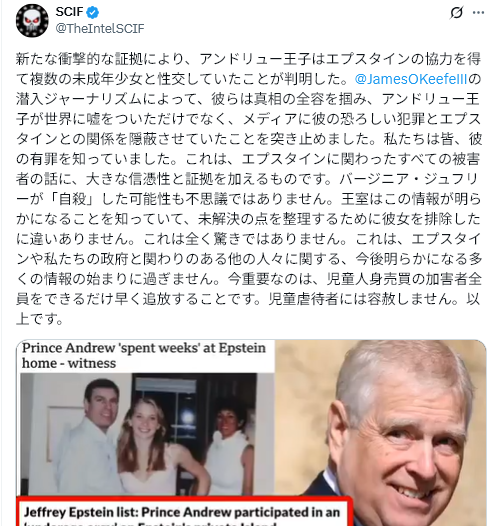Click the man in white shirt in group photo
The width and height of the screenshot is (496, 526).
coord(91,436)
